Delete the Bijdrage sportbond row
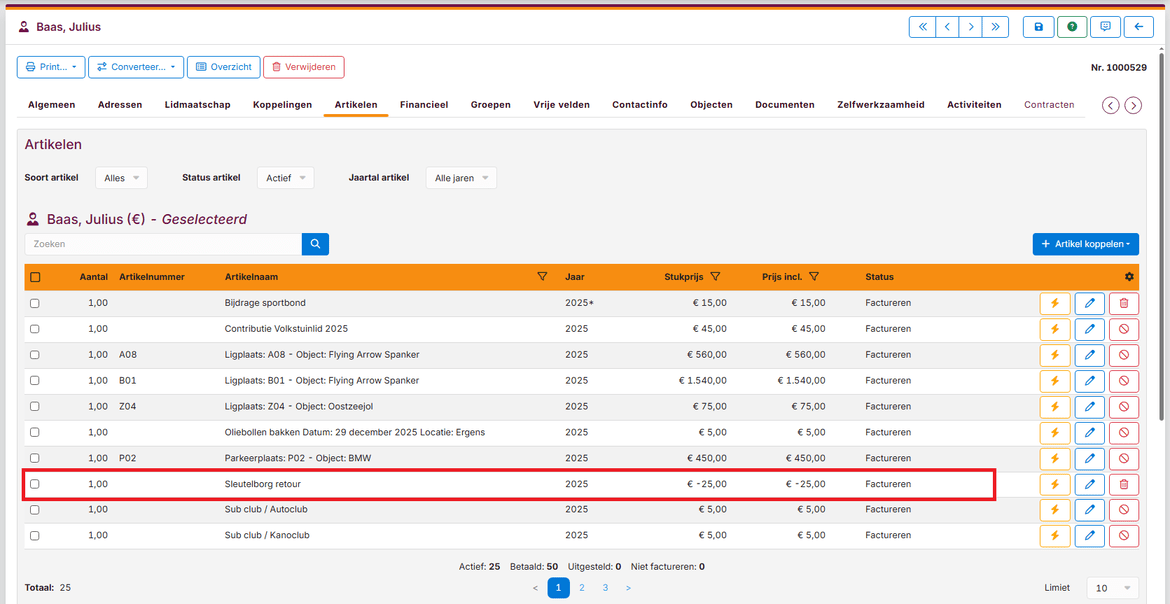 pyautogui.click(x=1123, y=303)
